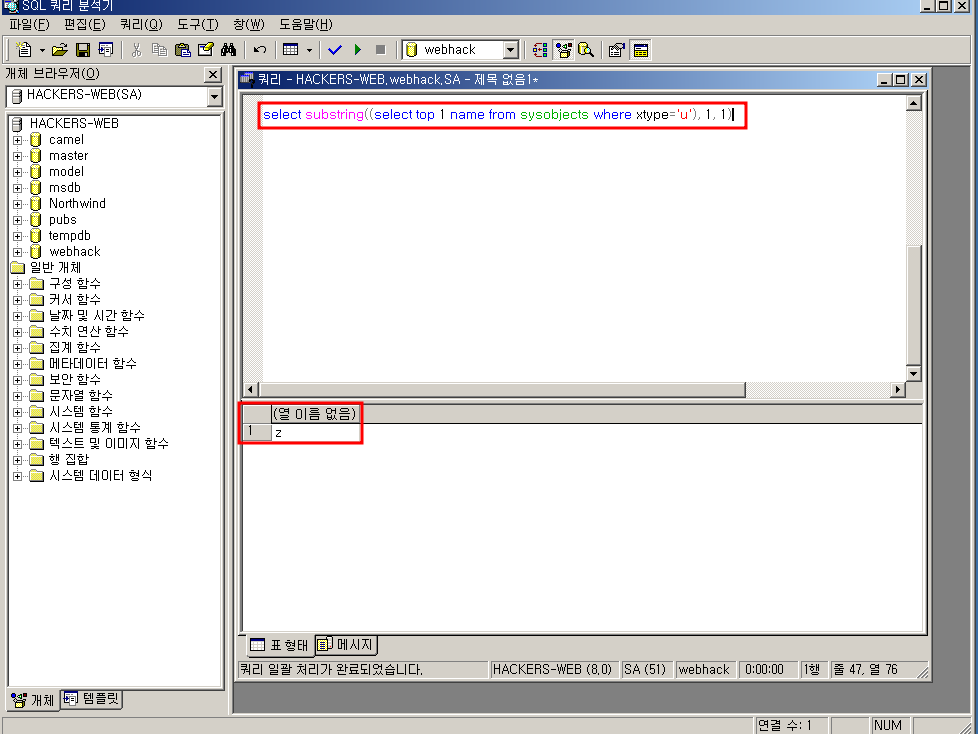The image size is (978, 734).
Task: Open the New Query dropdown arrow
Action: (x=42, y=50)
